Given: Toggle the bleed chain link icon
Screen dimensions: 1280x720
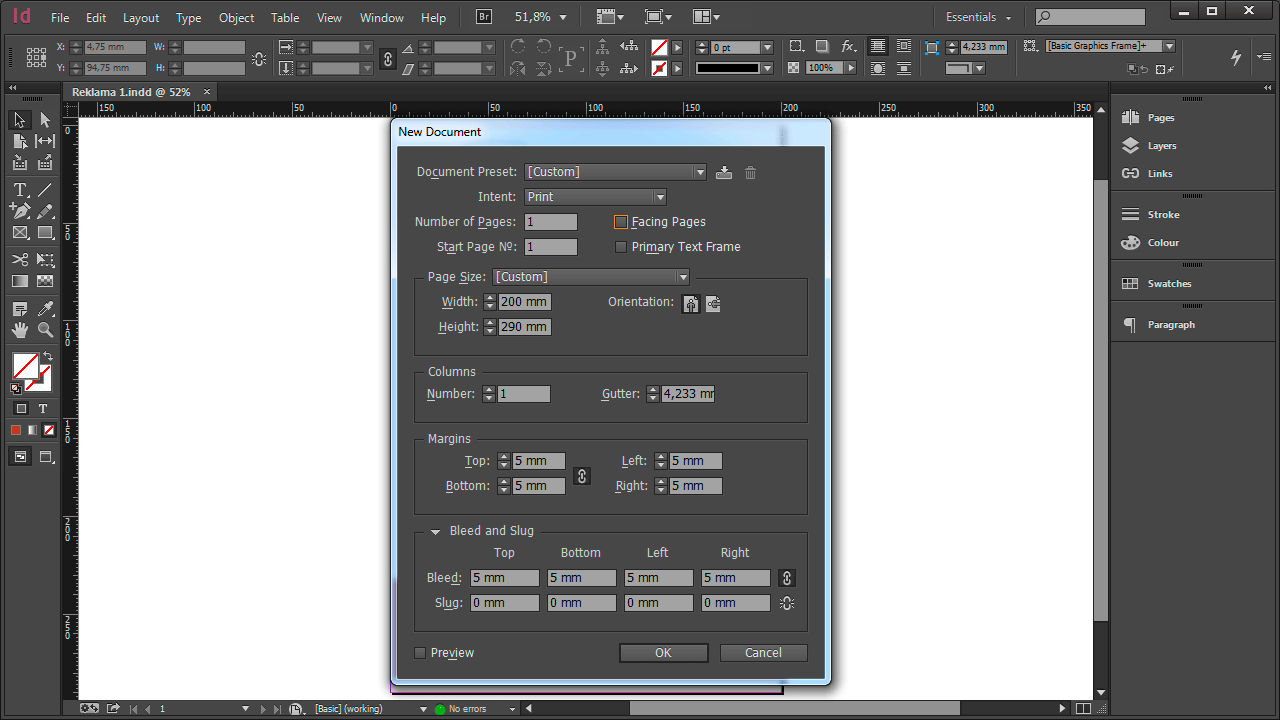Looking at the screenshot, I should pos(787,578).
